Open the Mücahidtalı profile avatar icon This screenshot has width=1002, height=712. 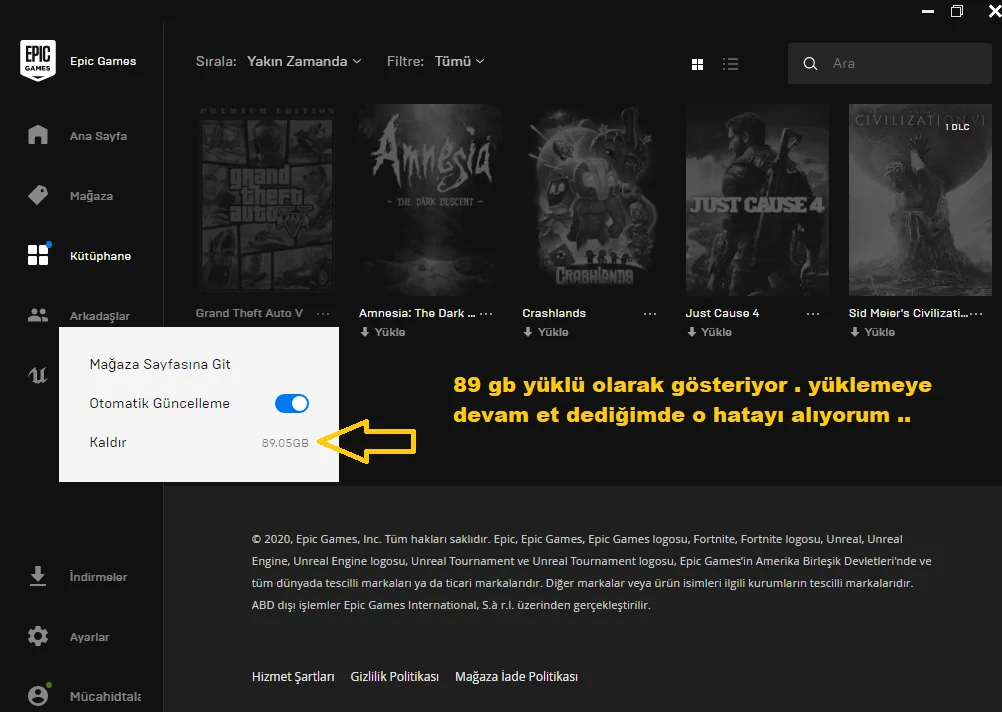pyautogui.click(x=38, y=695)
